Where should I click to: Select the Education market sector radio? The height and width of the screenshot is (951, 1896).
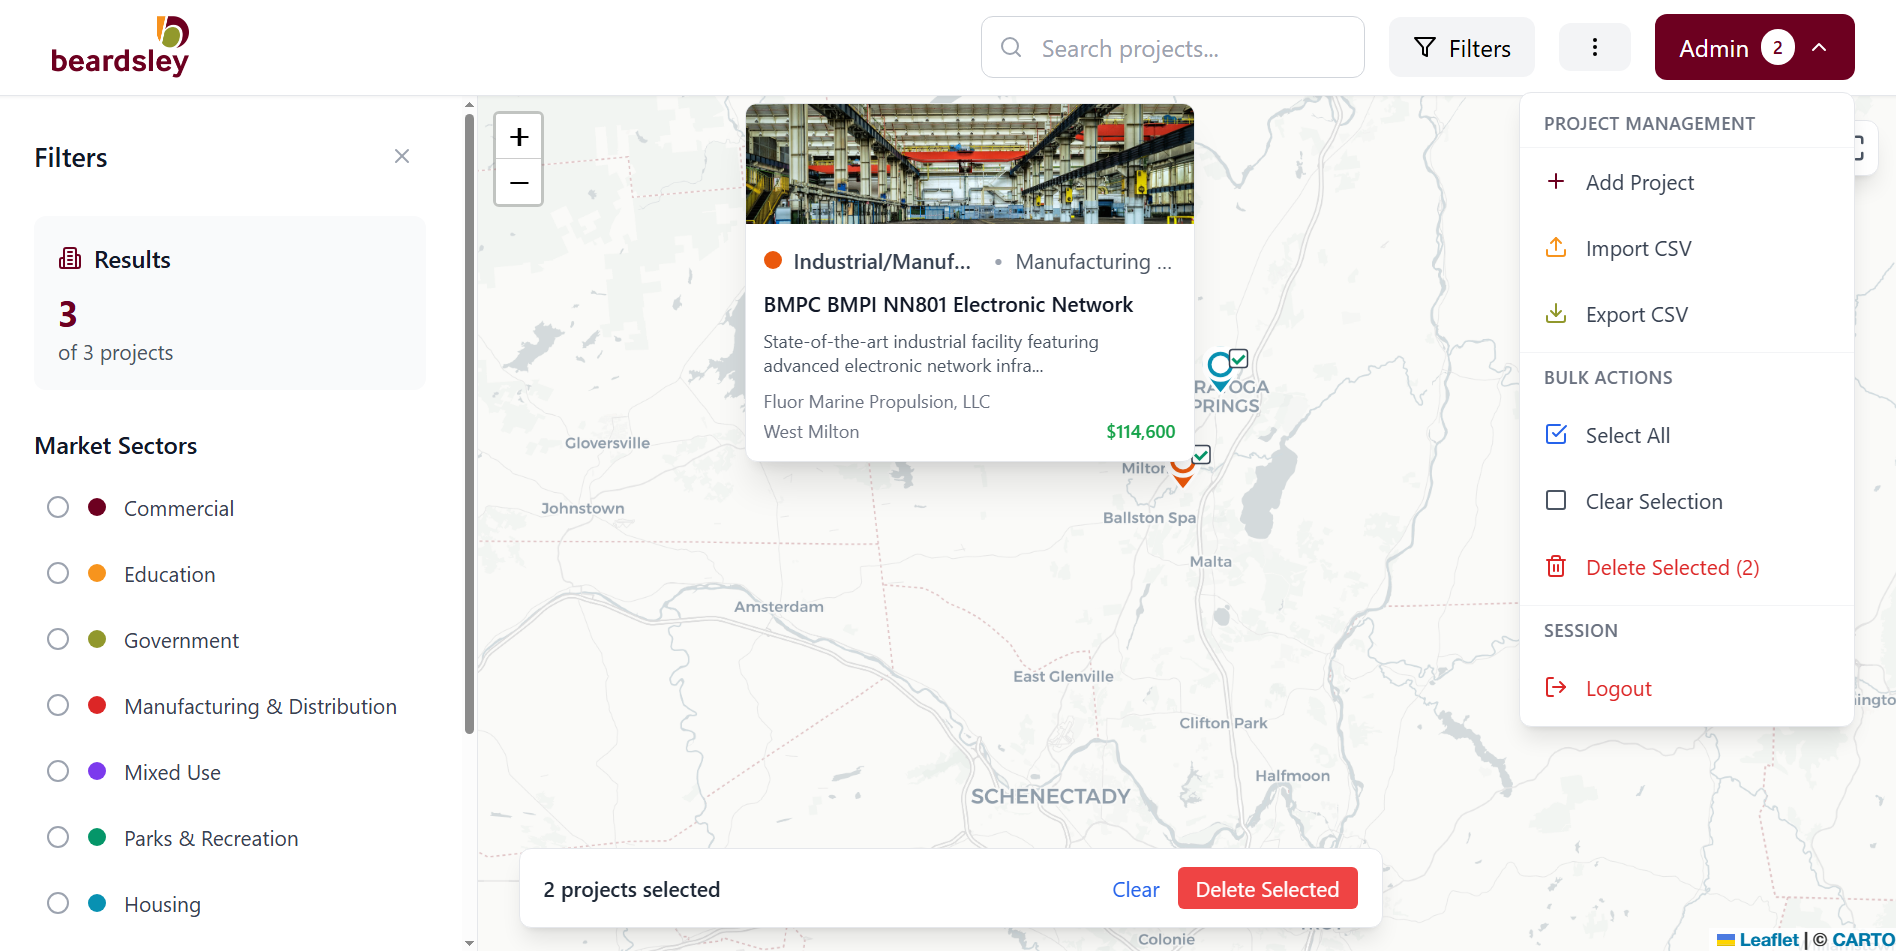pos(58,574)
